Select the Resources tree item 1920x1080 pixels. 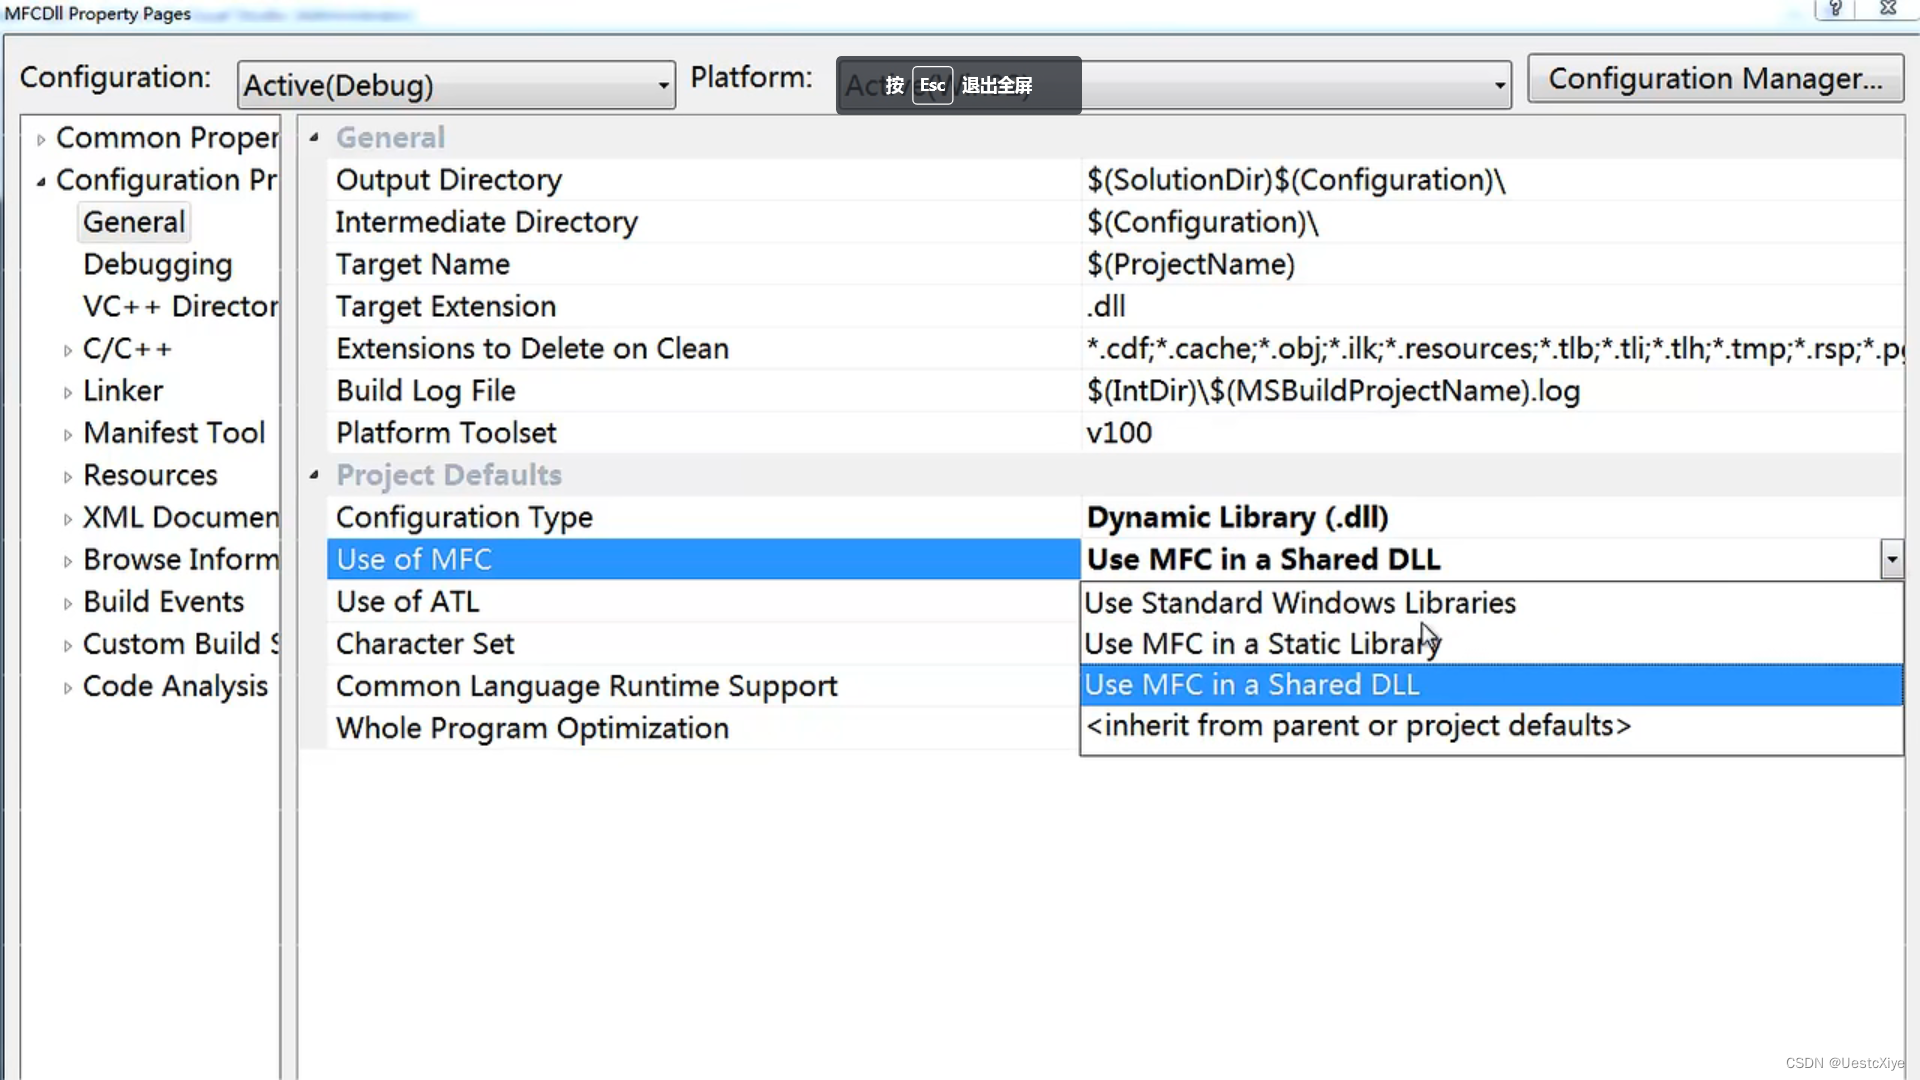[x=149, y=475]
